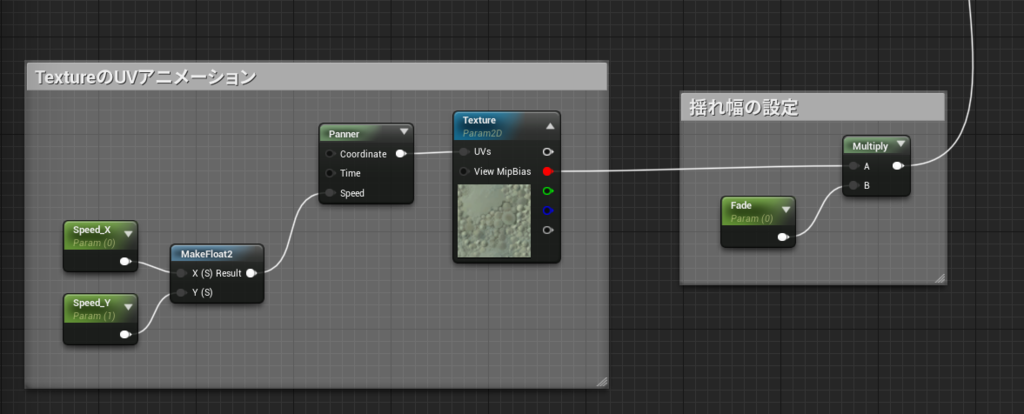The height and width of the screenshot is (414, 1024).
Task: Click the Panner Coordinate input pin
Action: (330, 154)
